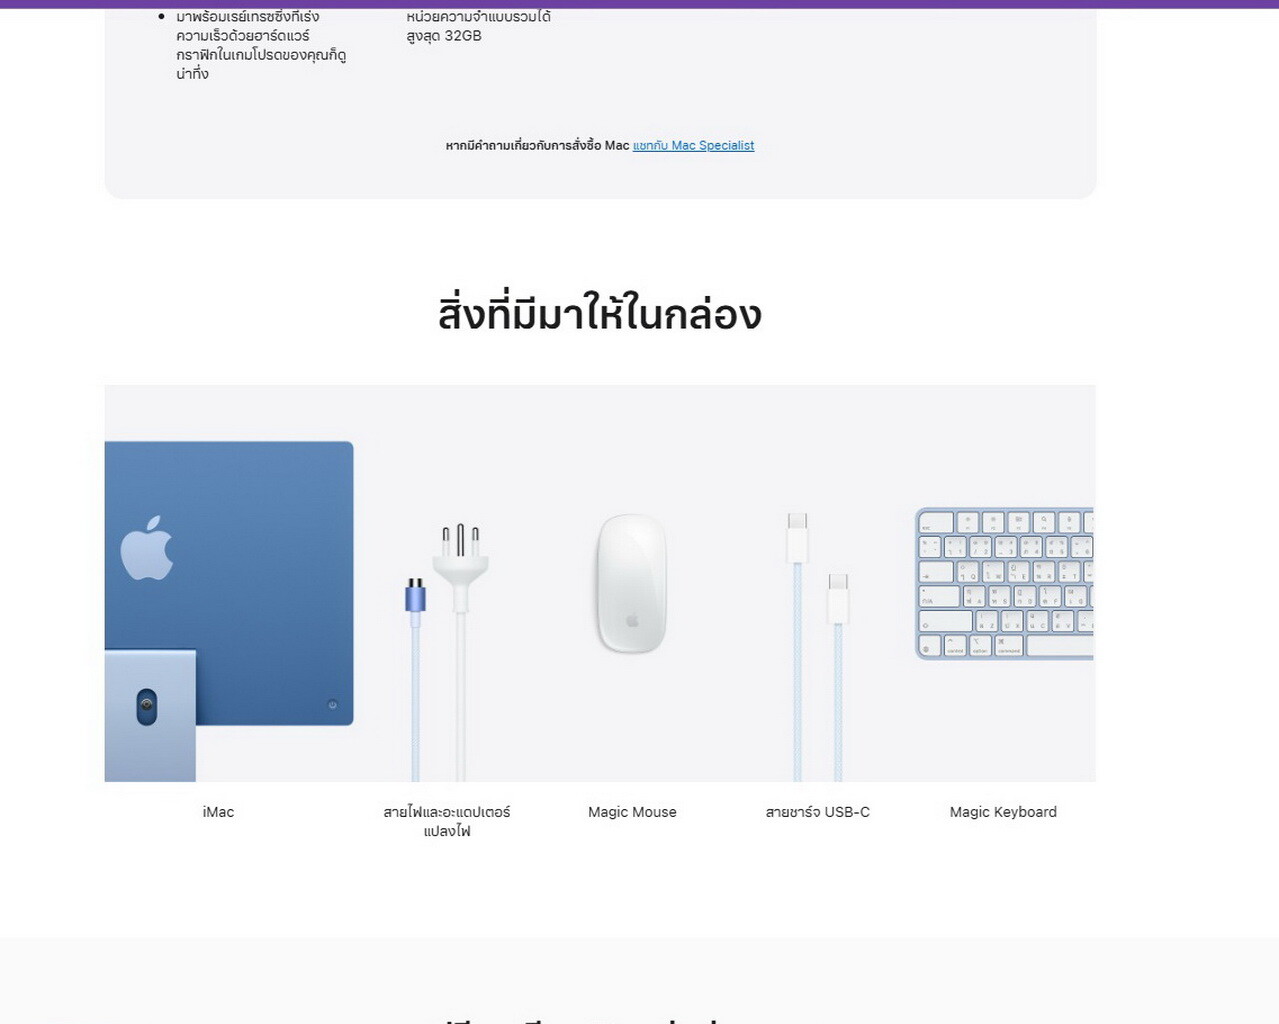The height and width of the screenshot is (1024, 1279).
Task: Click the blue iMac back panel image
Action: (x=229, y=584)
